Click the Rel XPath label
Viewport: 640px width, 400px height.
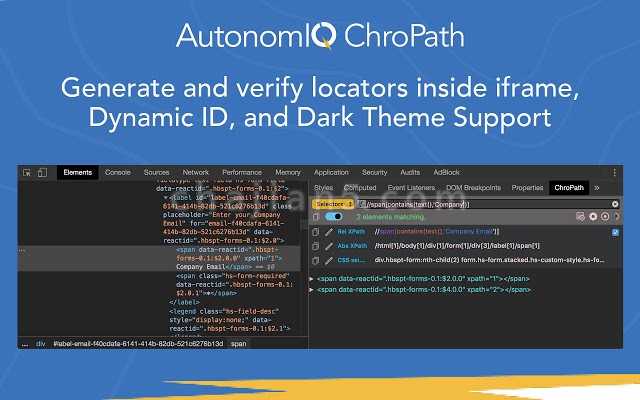tap(351, 232)
